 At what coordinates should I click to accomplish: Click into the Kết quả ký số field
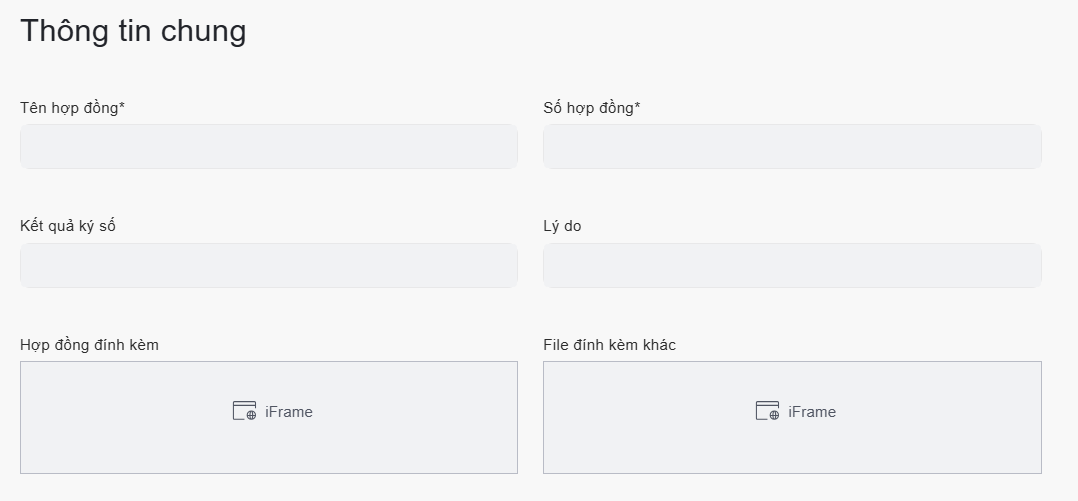pyautogui.click(x=269, y=266)
